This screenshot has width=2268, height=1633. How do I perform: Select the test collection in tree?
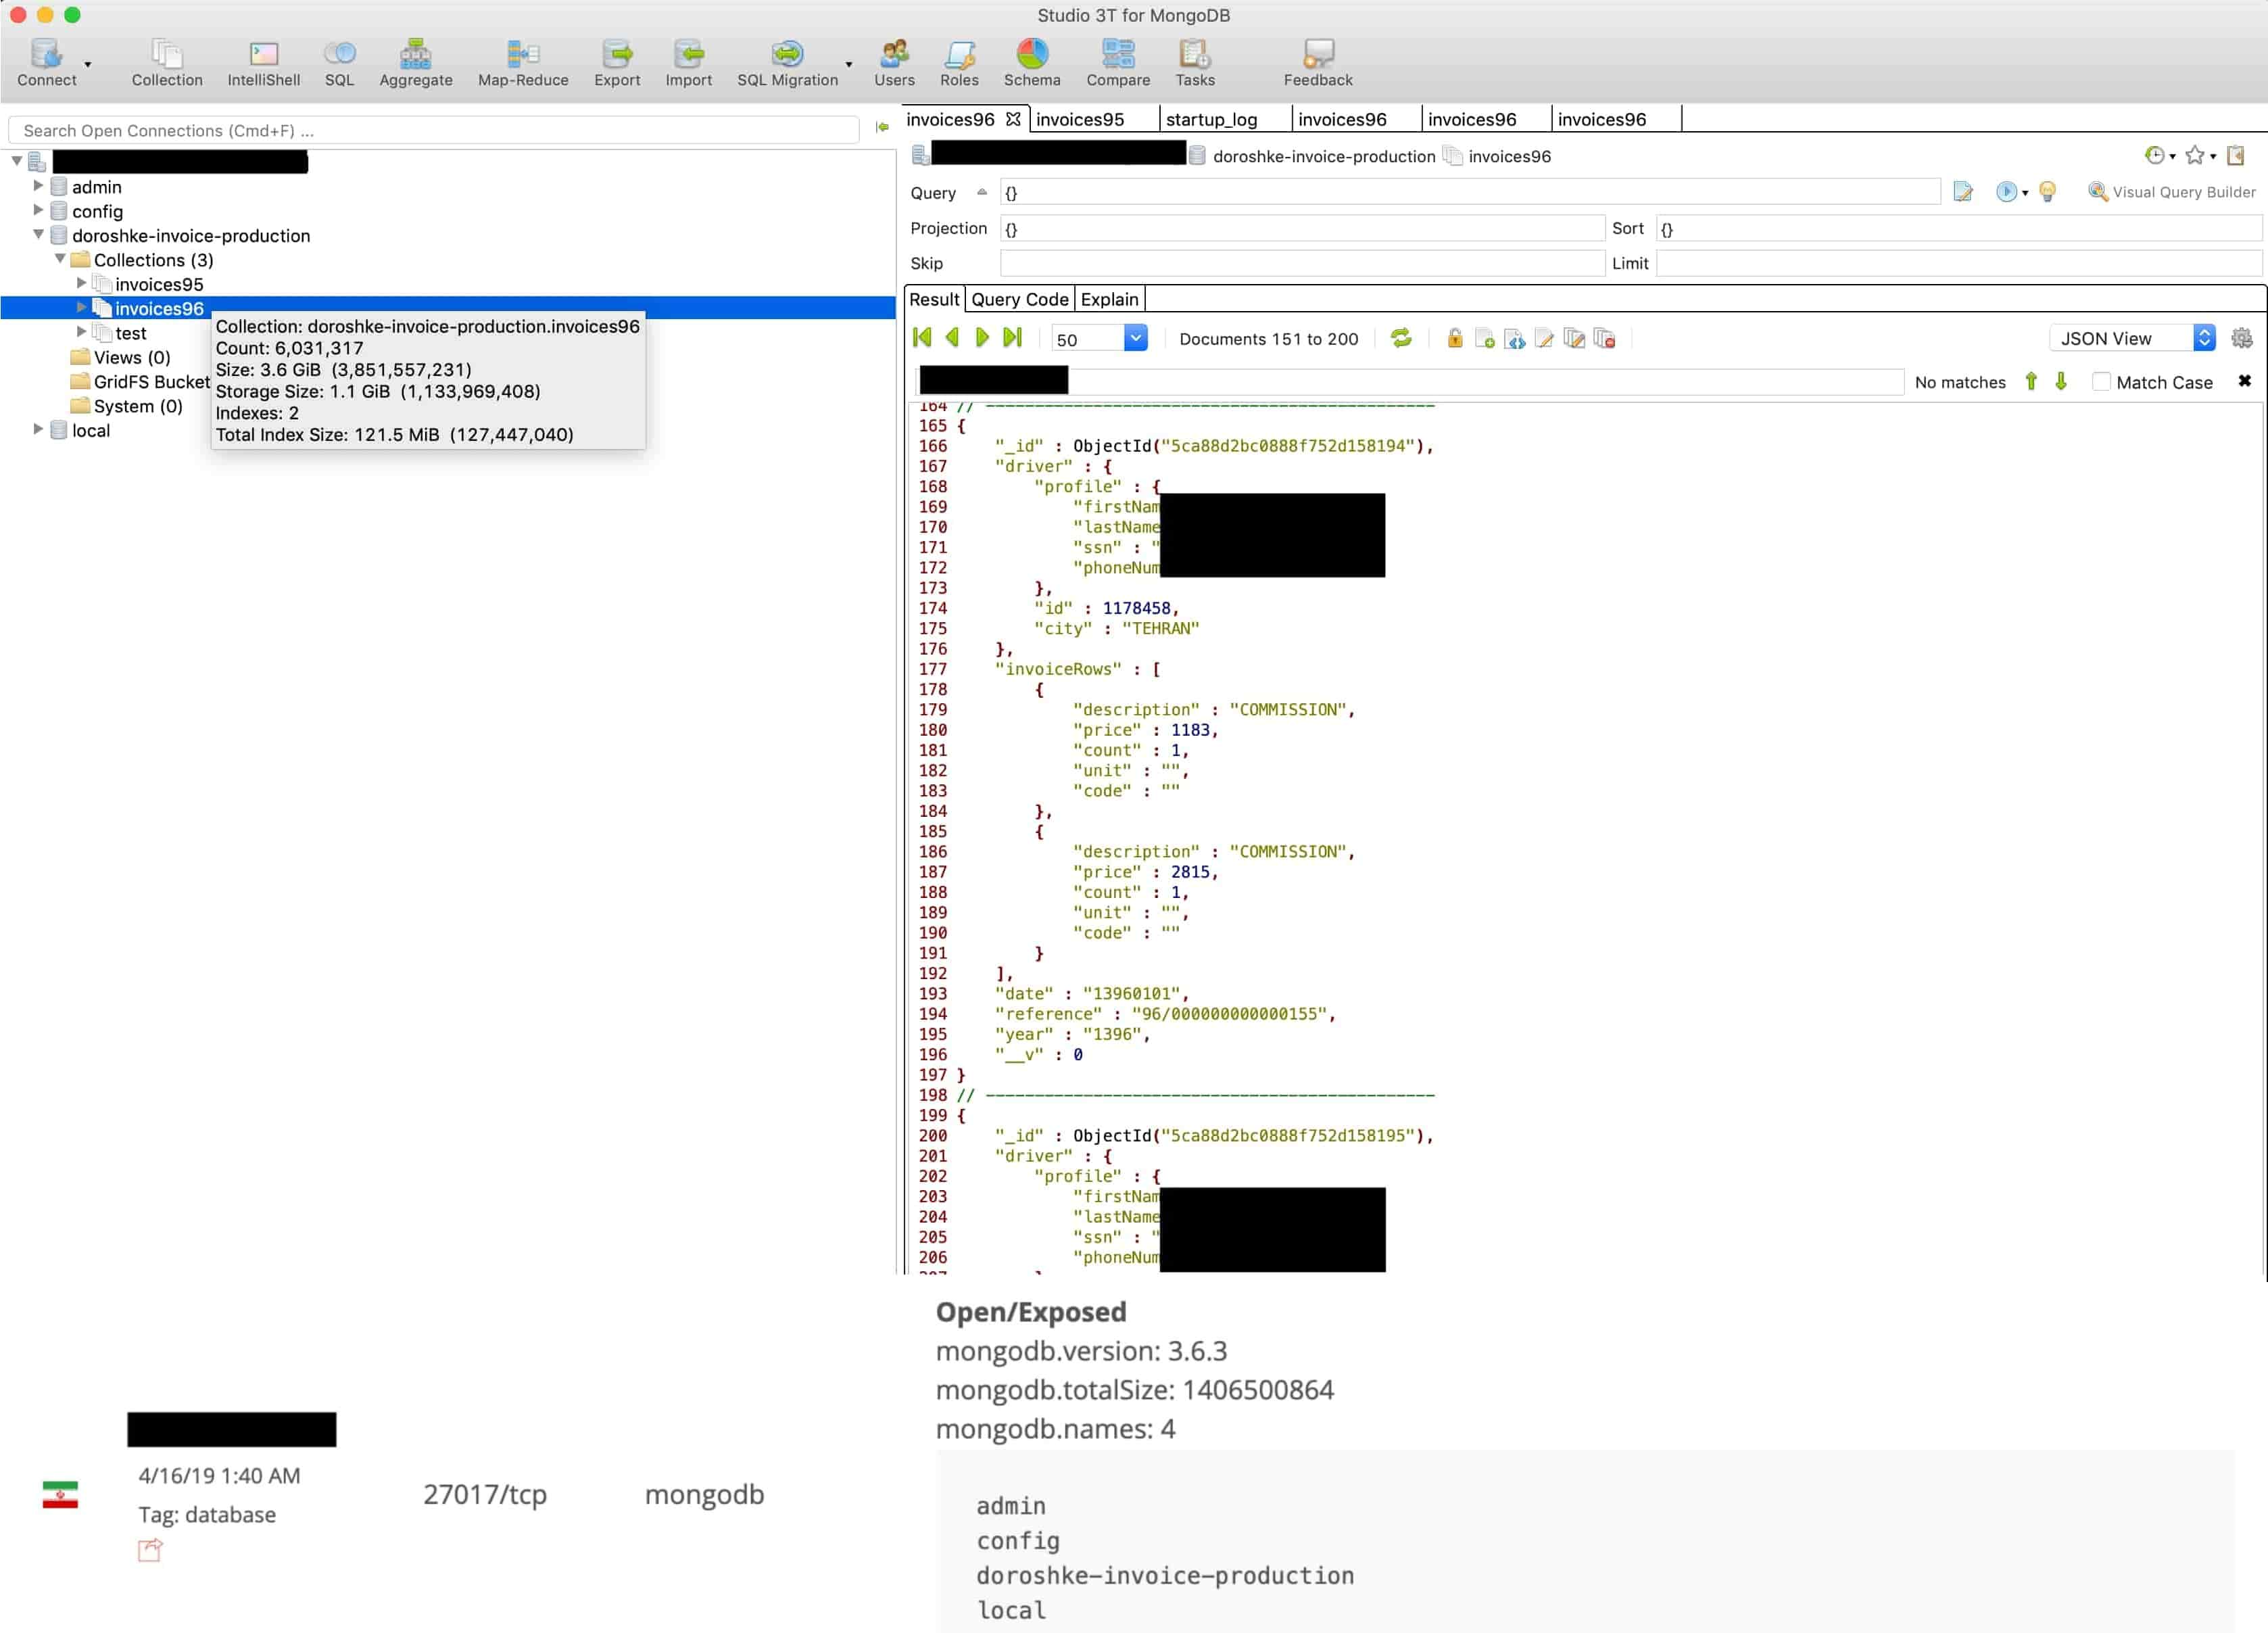pos(130,333)
